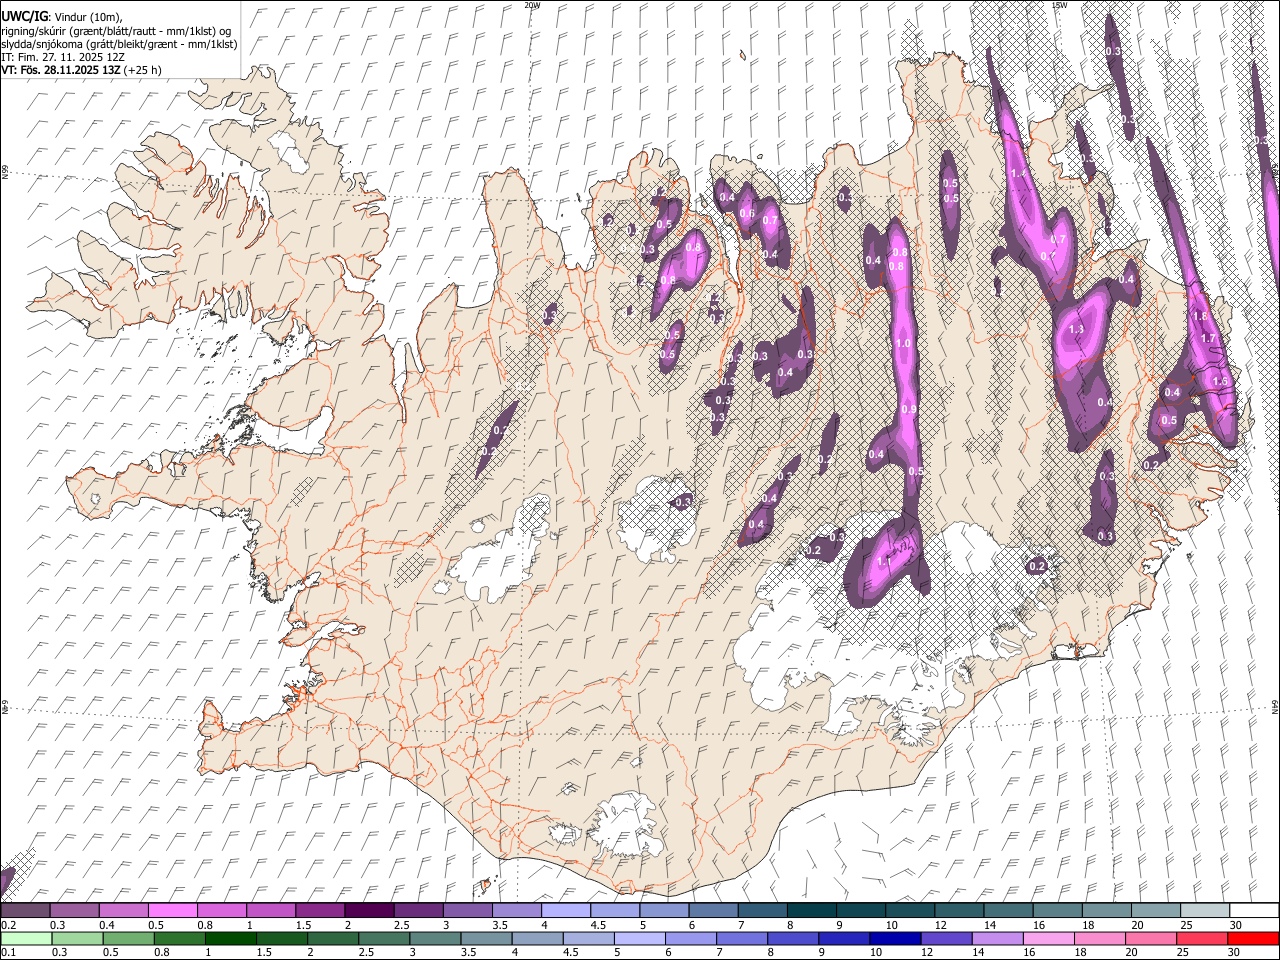Click the 'UWC/IG' title text
Screen dimensions: 1280x960
click(24, 17)
